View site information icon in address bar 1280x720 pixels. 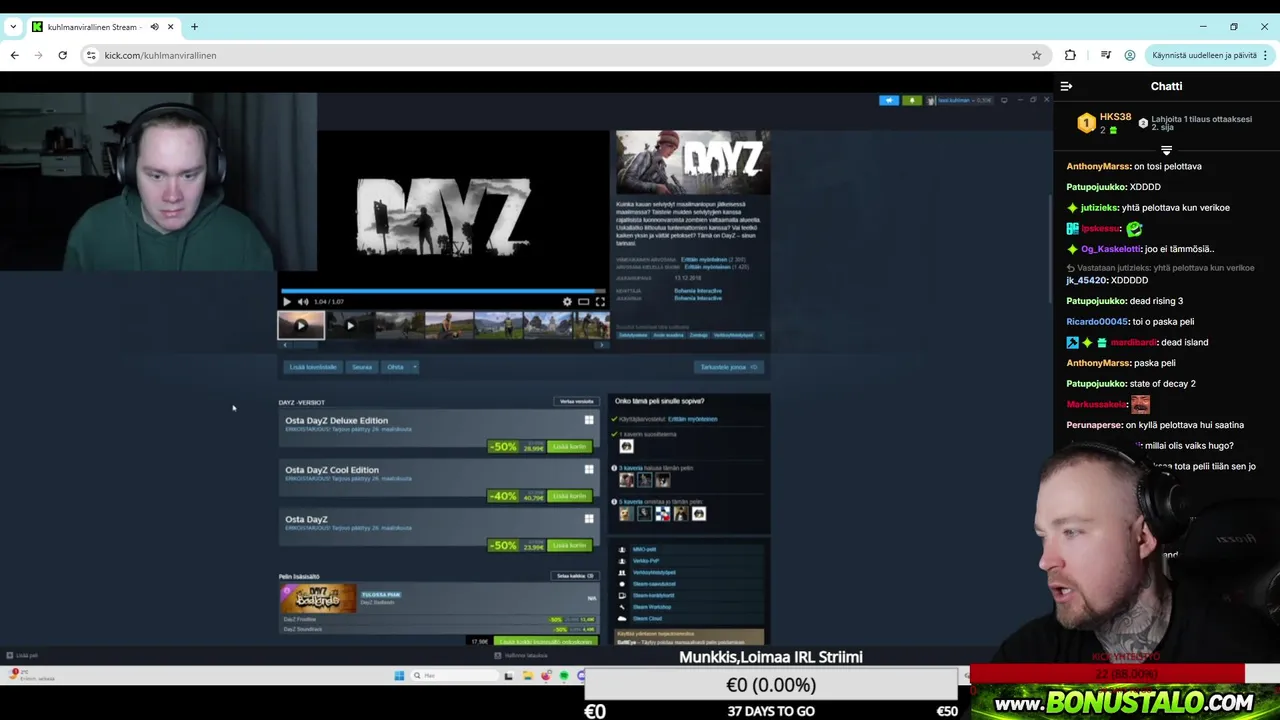point(91,55)
